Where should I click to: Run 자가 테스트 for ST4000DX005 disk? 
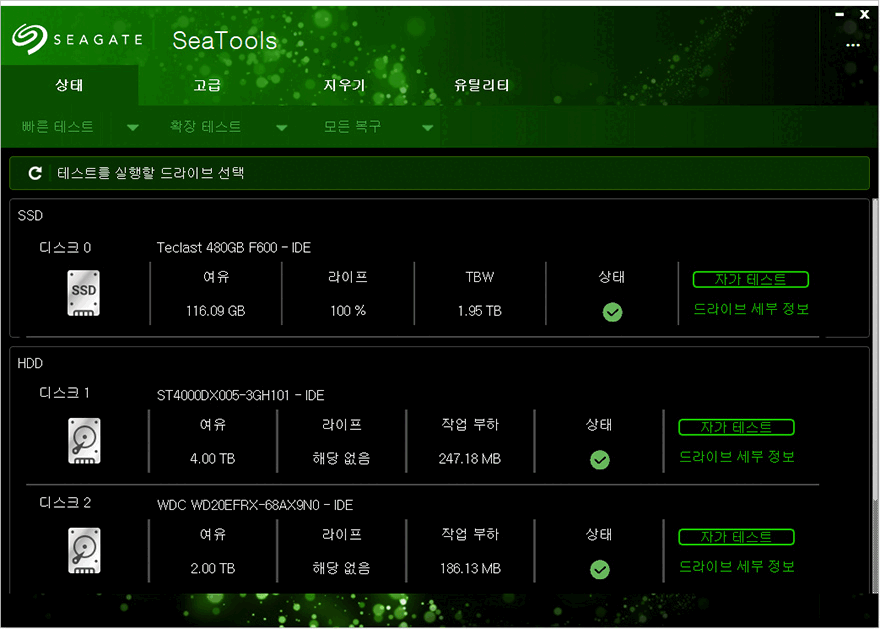click(736, 428)
